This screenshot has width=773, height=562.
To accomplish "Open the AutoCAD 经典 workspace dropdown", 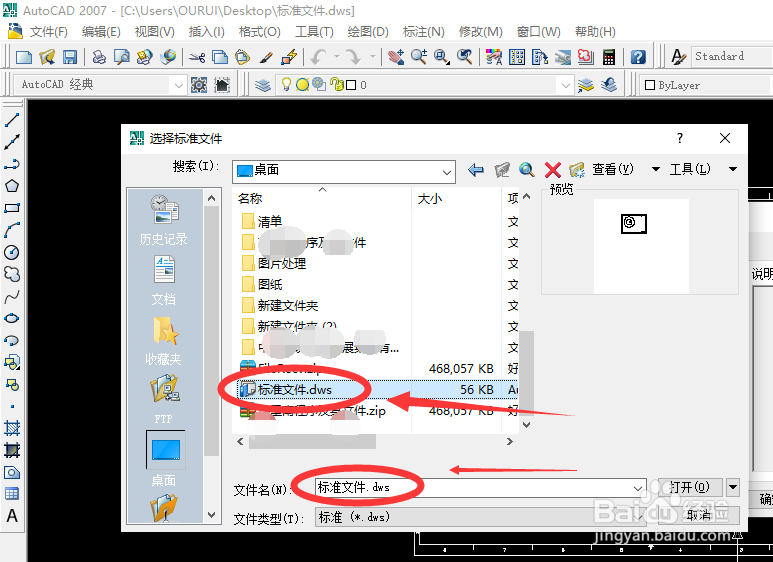I will tap(178, 85).
